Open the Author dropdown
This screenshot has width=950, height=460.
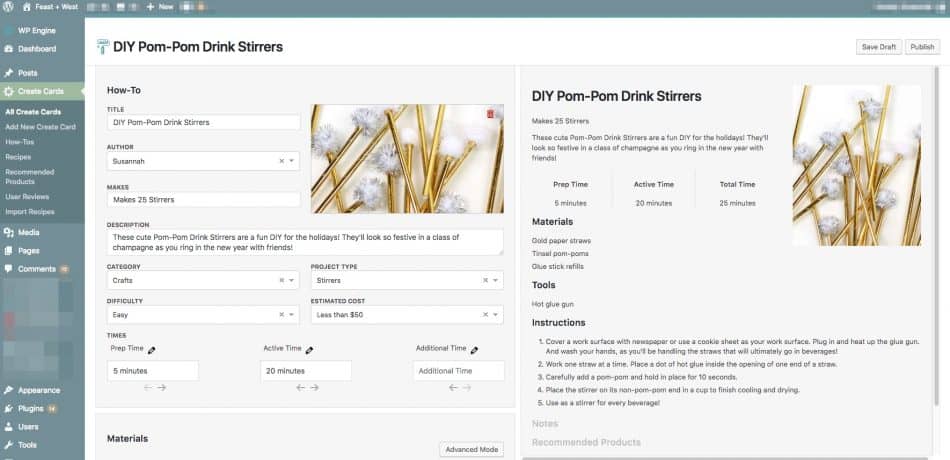point(292,160)
